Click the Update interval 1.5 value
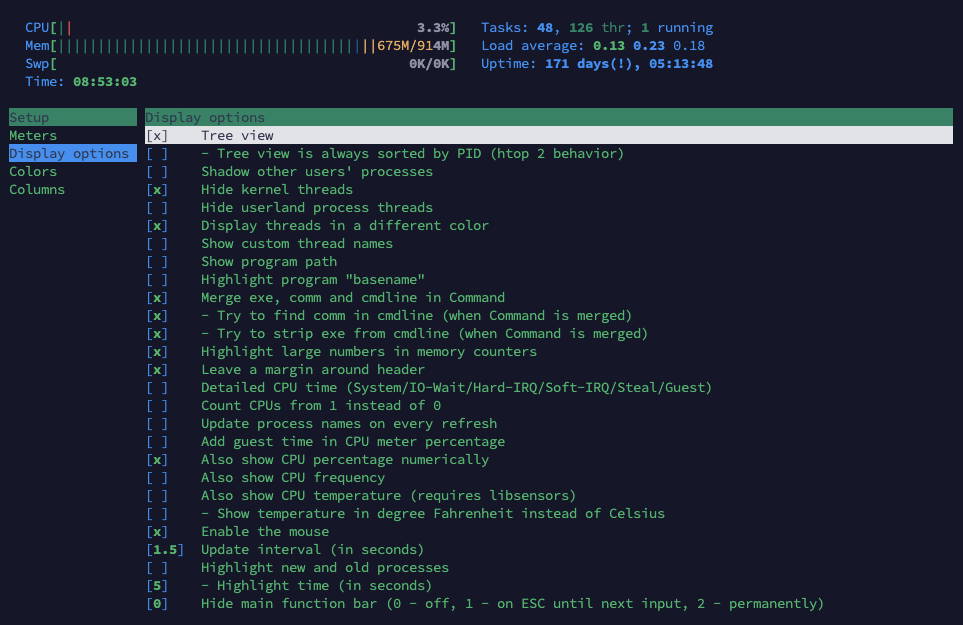The width and height of the screenshot is (963, 625). [x=165, y=550]
